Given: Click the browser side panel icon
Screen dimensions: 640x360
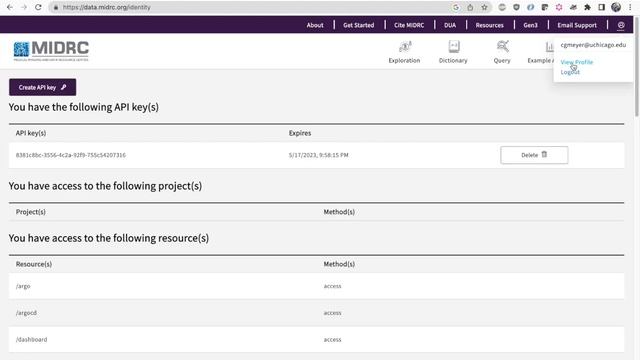Looking at the screenshot, I should (x=602, y=7).
